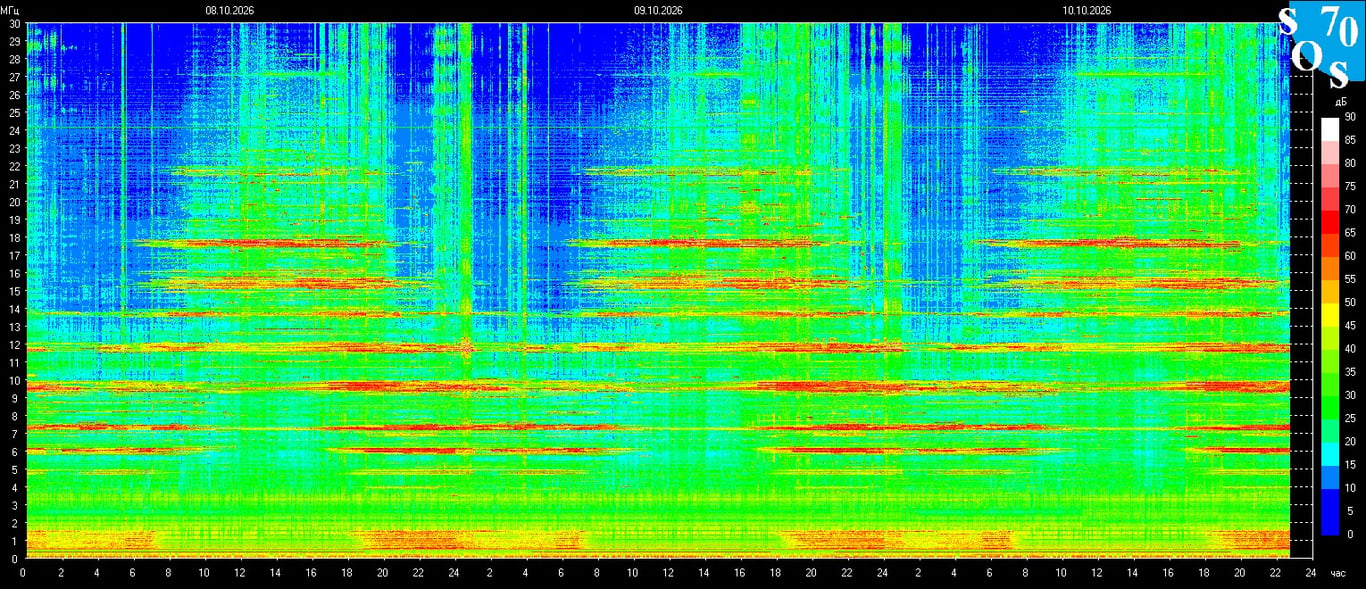Screen dimensions: 1366x589
Task: Select the 09.10.2026 date label
Action: pyautogui.click(x=658, y=10)
